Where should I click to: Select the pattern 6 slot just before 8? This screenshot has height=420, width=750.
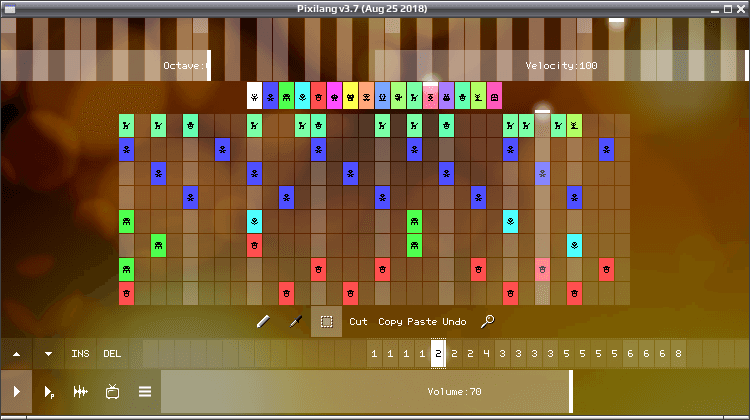point(662,354)
